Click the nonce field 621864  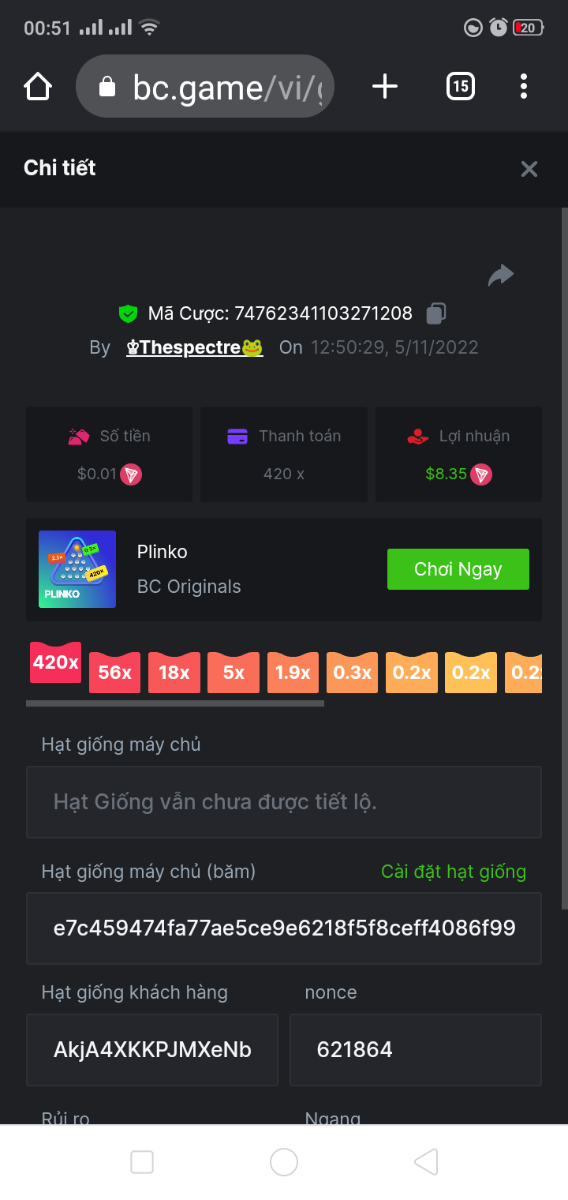point(416,1050)
